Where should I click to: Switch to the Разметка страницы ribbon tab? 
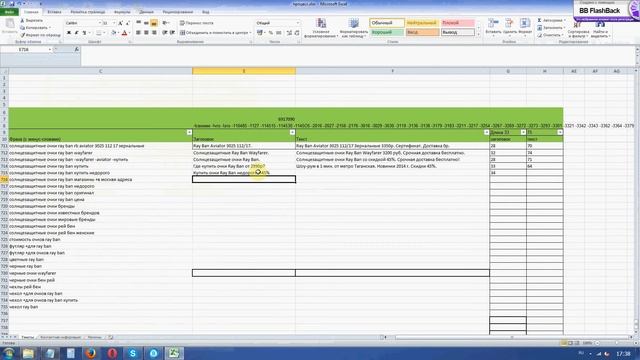click(x=88, y=12)
